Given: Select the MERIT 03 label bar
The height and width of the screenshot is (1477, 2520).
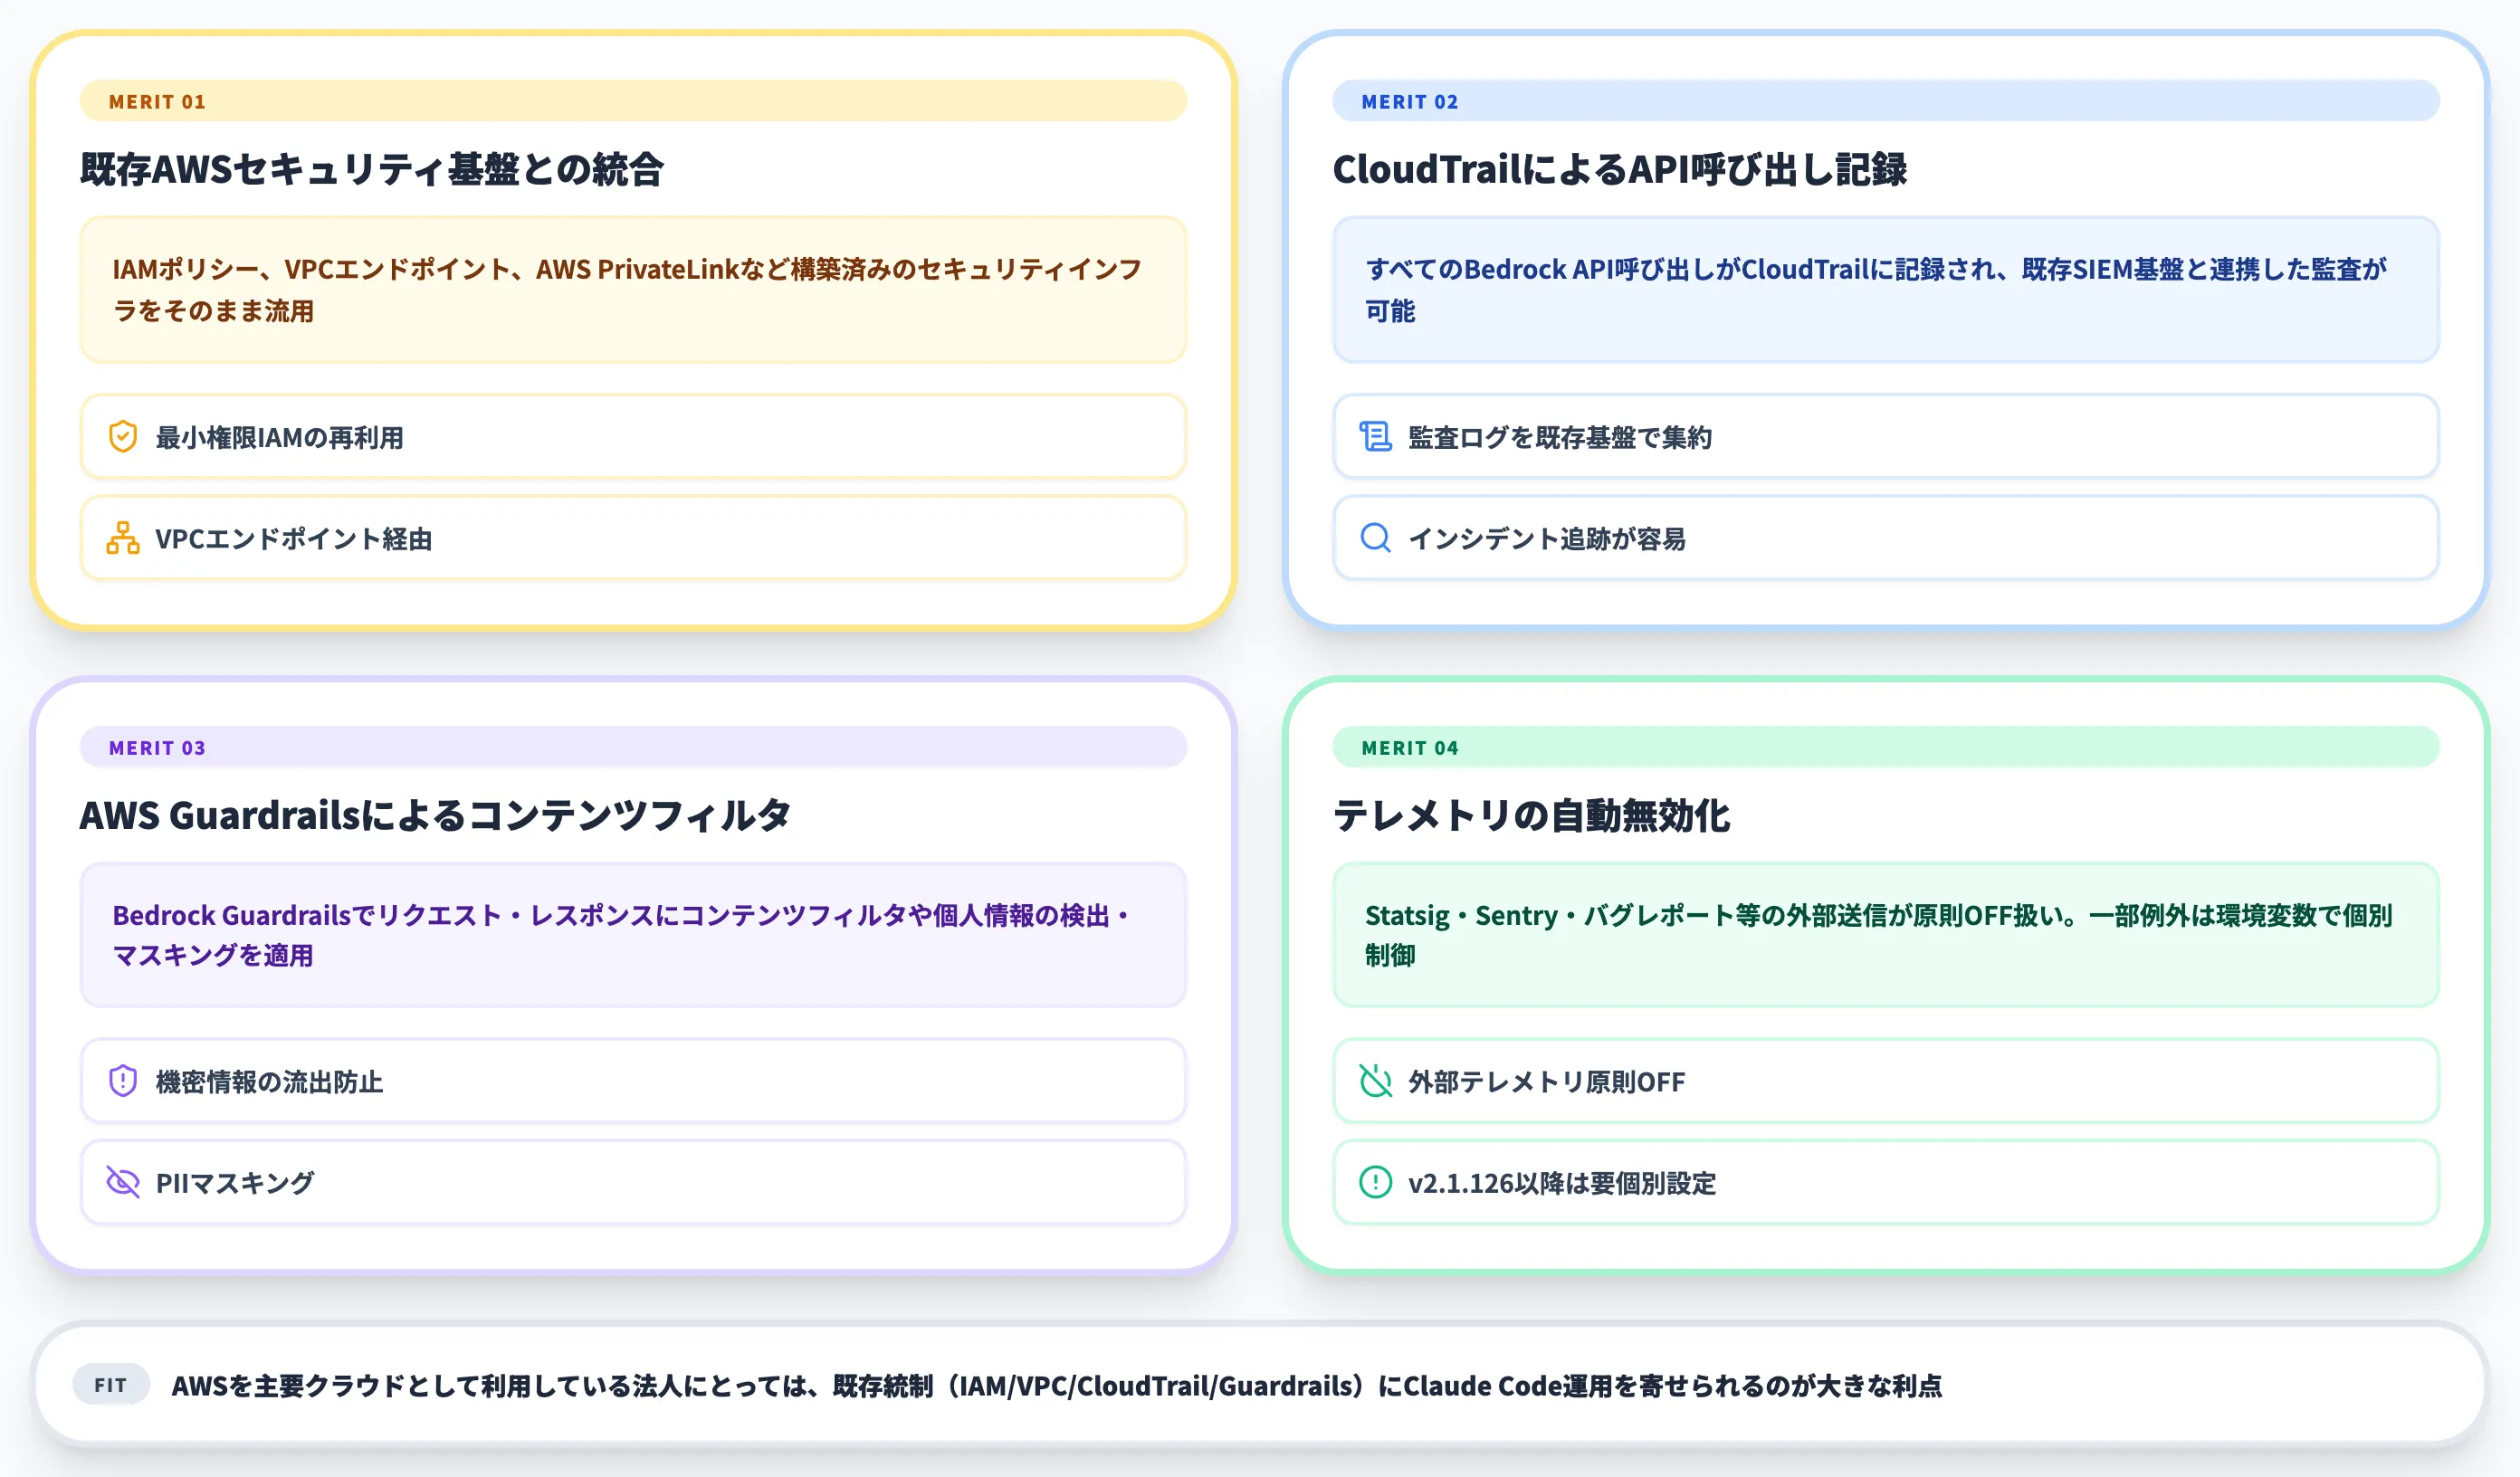Looking at the screenshot, I should 633,747.
